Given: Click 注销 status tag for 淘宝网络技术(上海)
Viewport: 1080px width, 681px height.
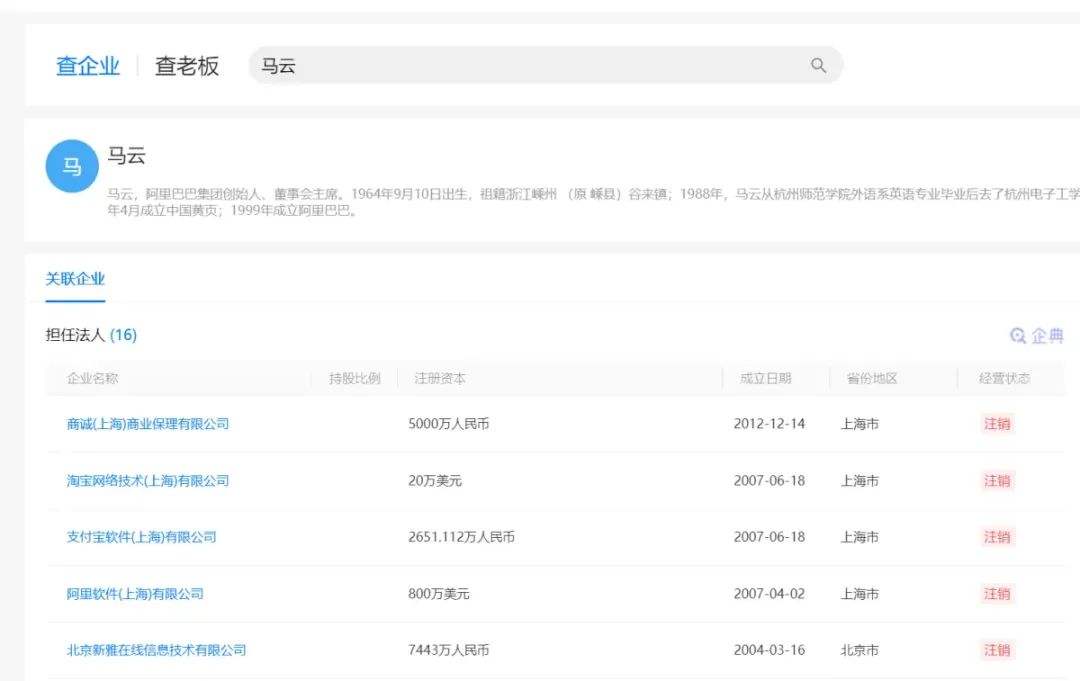Looking at the screenshot, I should pos(997,481).
